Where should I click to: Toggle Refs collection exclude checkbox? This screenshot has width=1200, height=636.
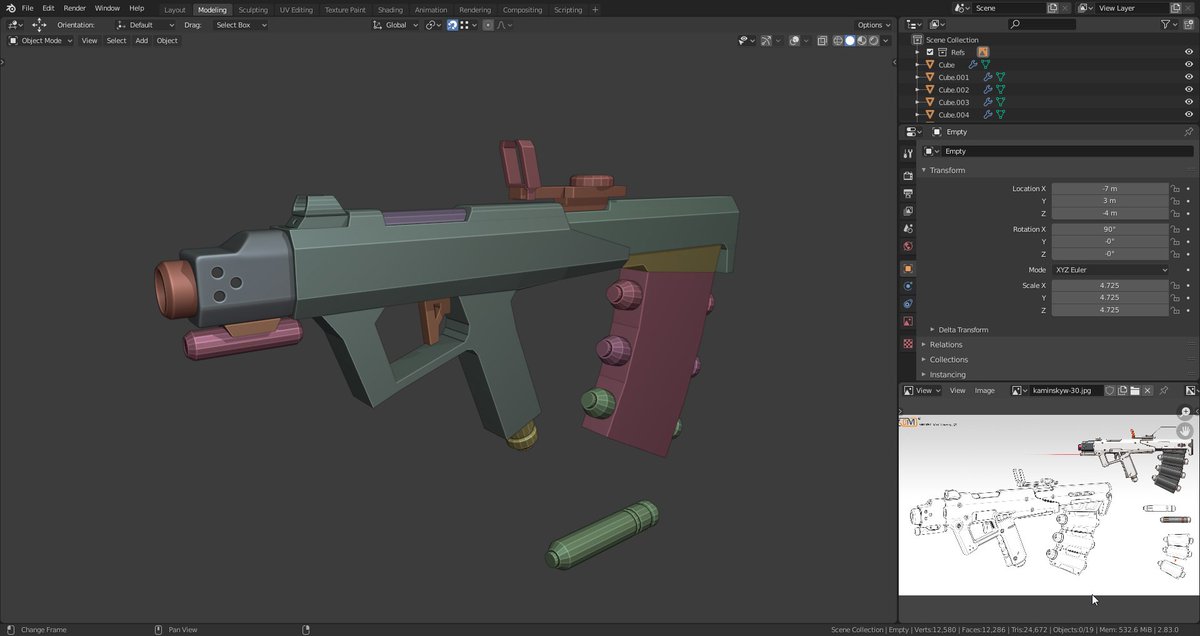pyautogui.click(x=930, y=52)
